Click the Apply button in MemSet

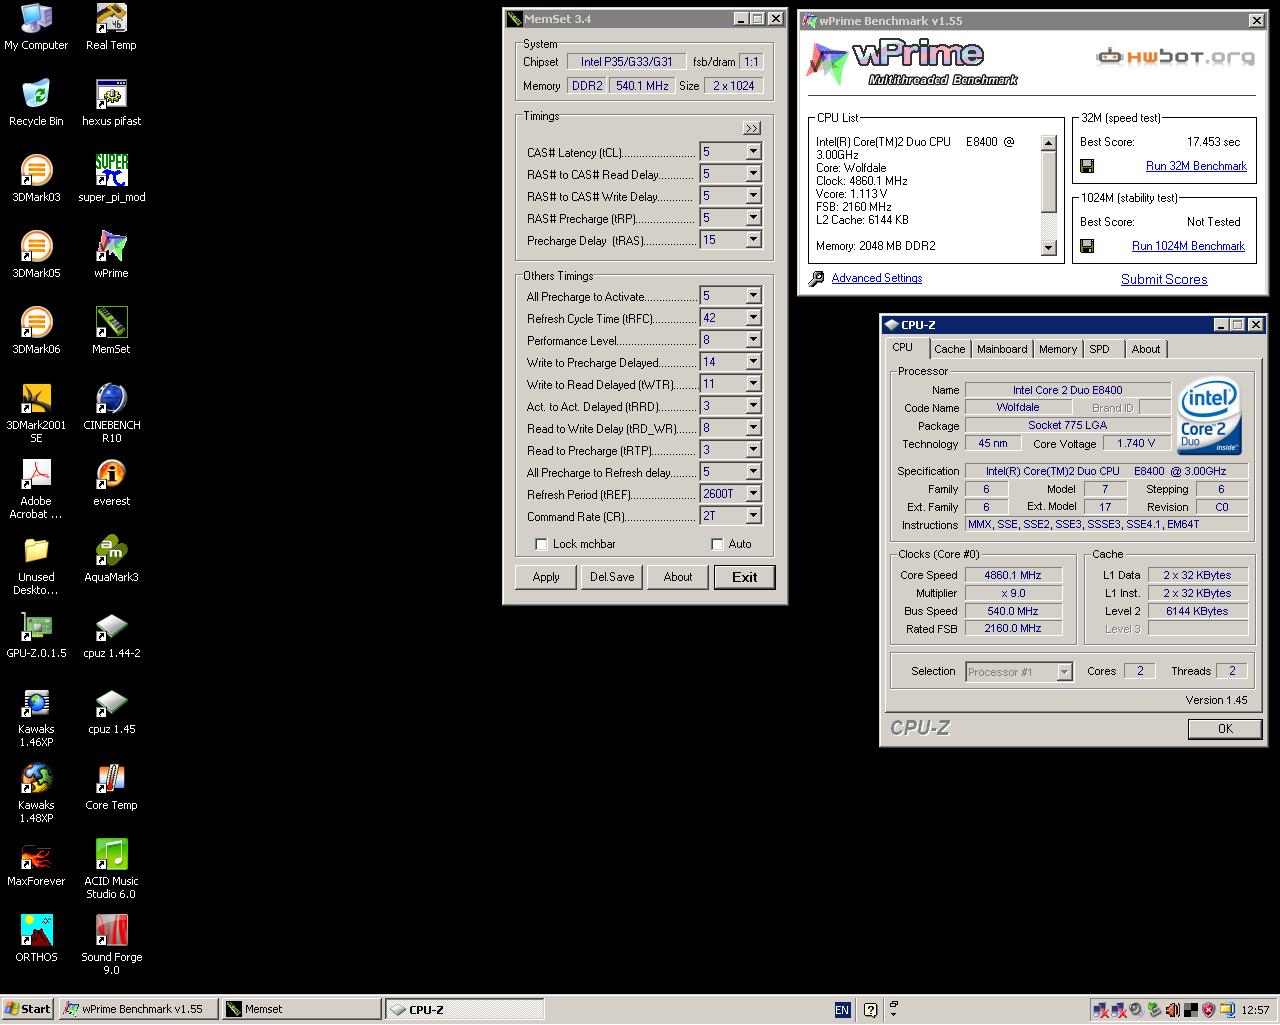546,577
